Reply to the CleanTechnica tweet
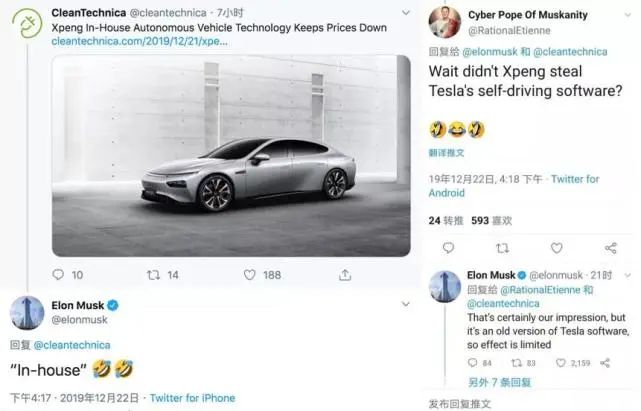The image size is (641, 411). click(x=60, y=275)
